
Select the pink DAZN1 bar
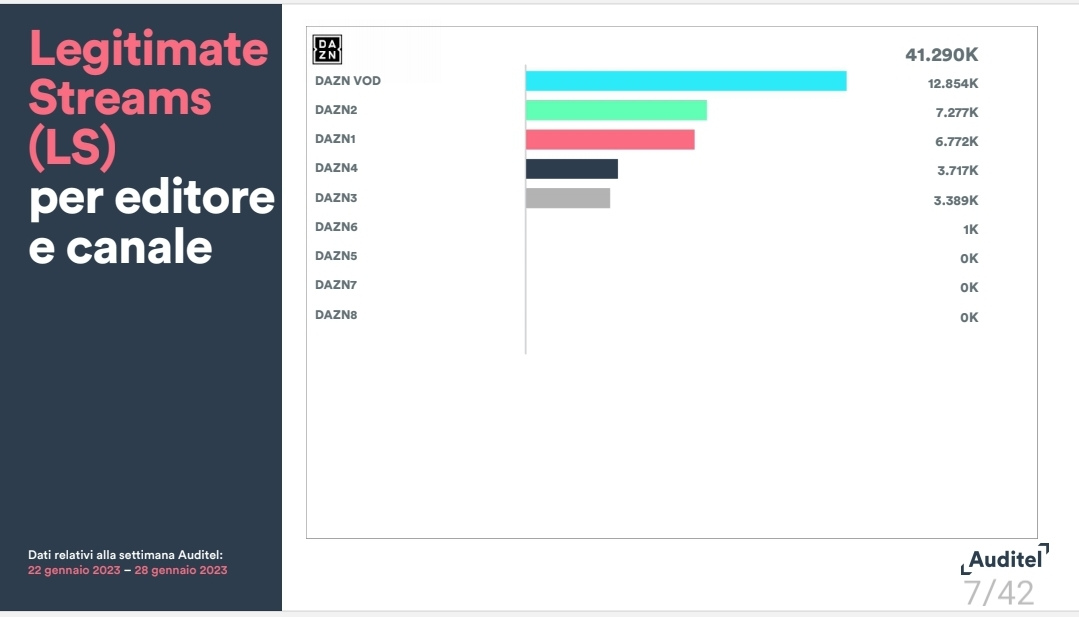point(610,140)
